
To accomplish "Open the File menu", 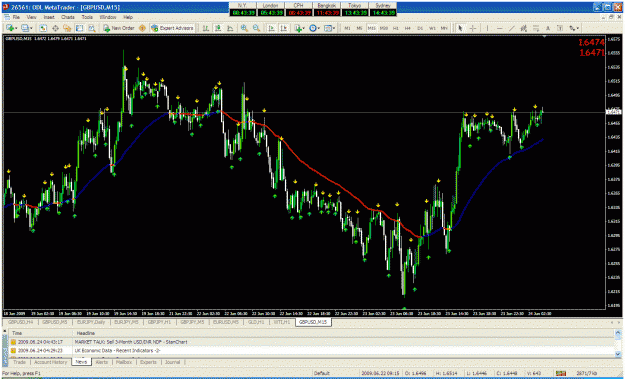I will [x=16, y=17].
